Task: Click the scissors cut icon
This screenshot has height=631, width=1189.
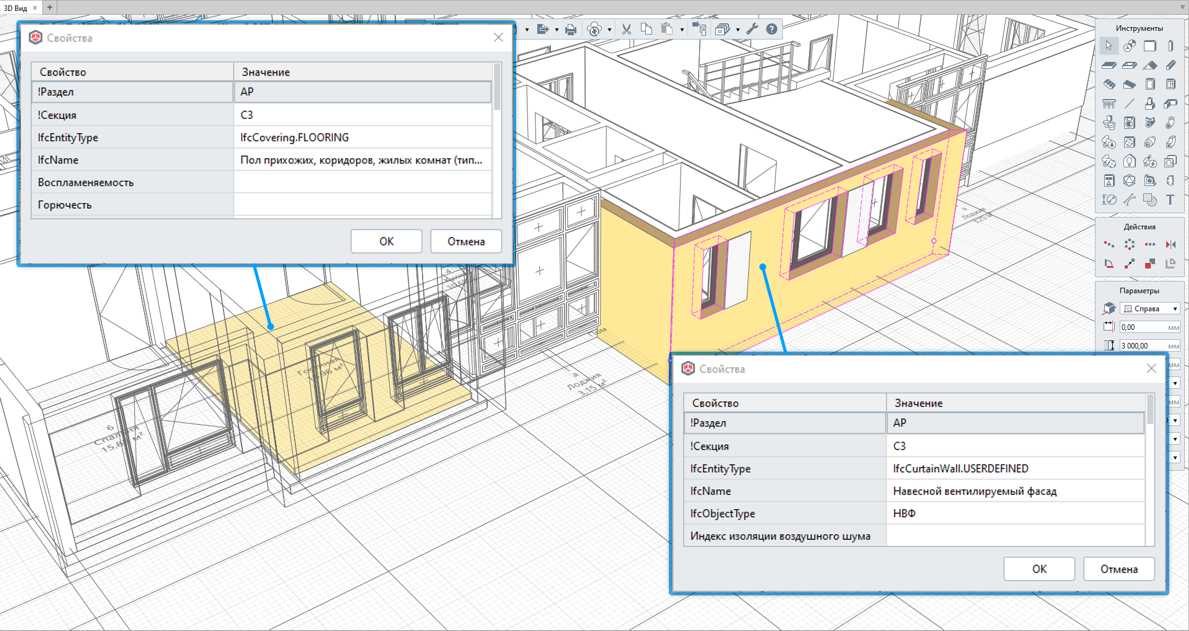Action: [626, 30]
